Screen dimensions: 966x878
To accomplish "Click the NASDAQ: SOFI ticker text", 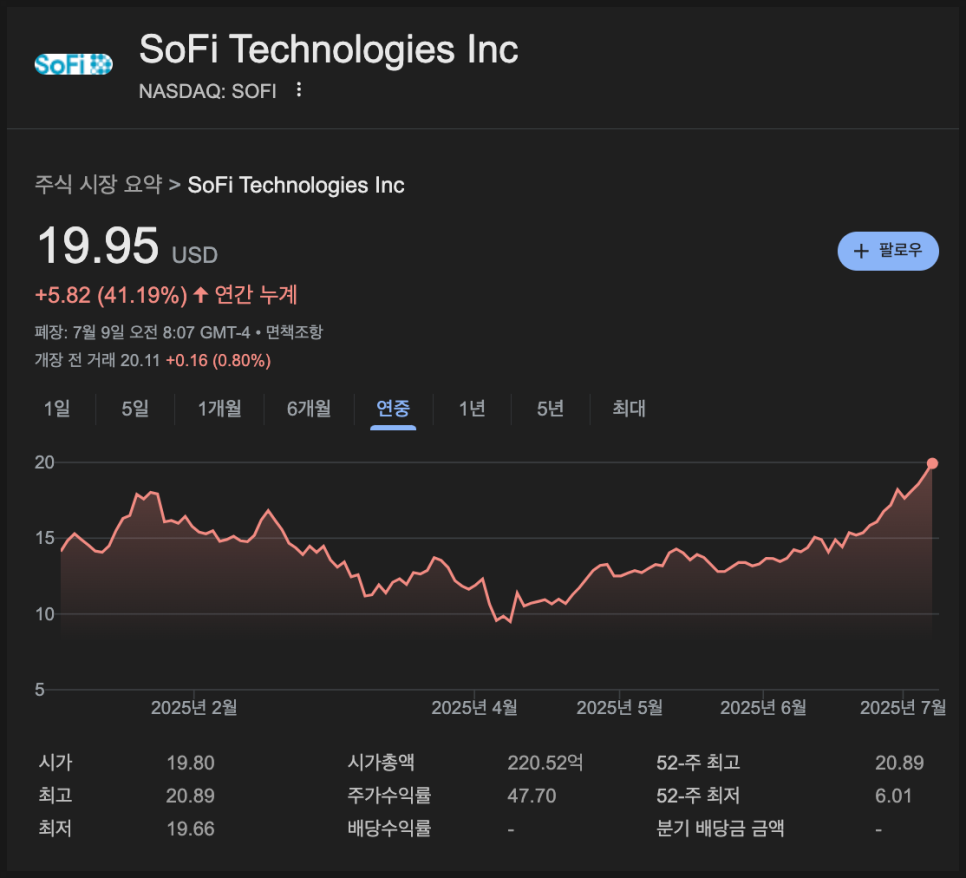I will 208,91.
